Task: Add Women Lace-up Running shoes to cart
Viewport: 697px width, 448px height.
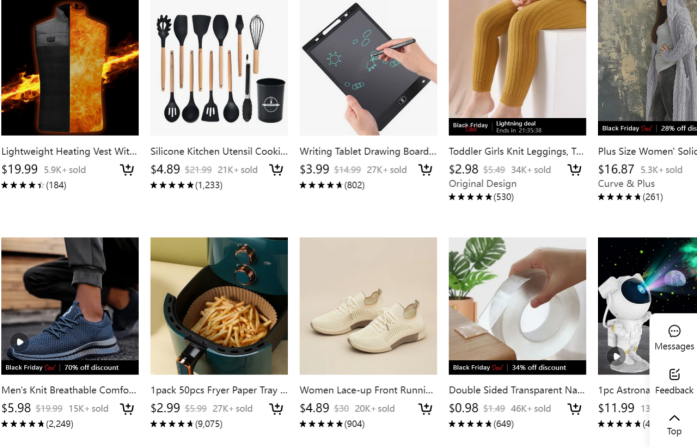Action: (425, 408)
